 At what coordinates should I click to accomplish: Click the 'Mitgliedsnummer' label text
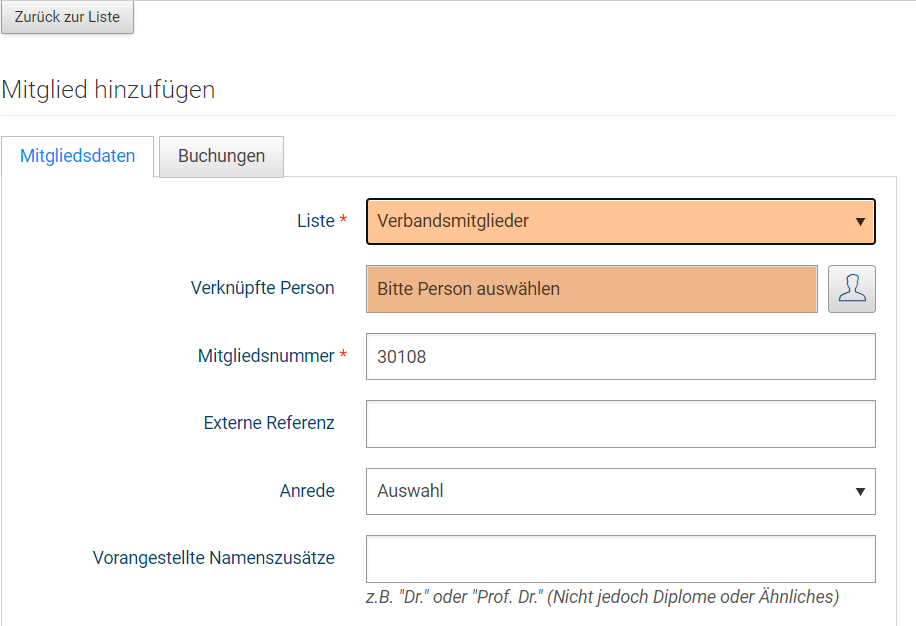click(x=265, y=355)
